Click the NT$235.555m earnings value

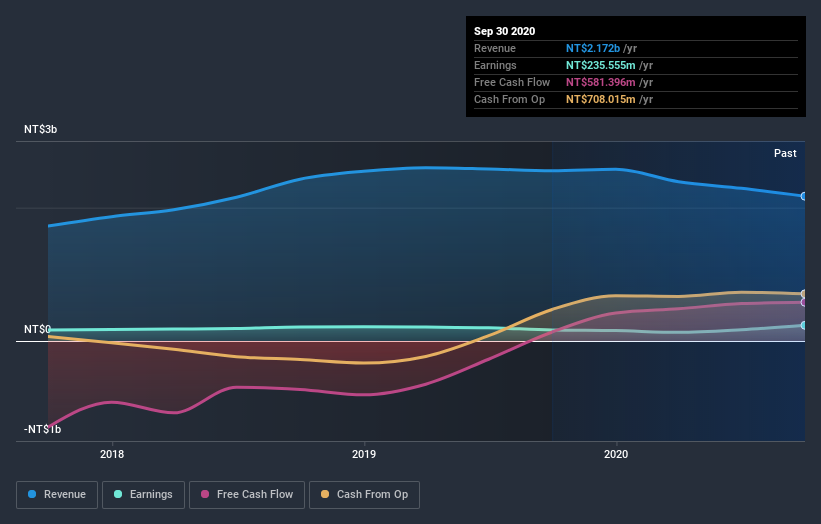point(601,65)
